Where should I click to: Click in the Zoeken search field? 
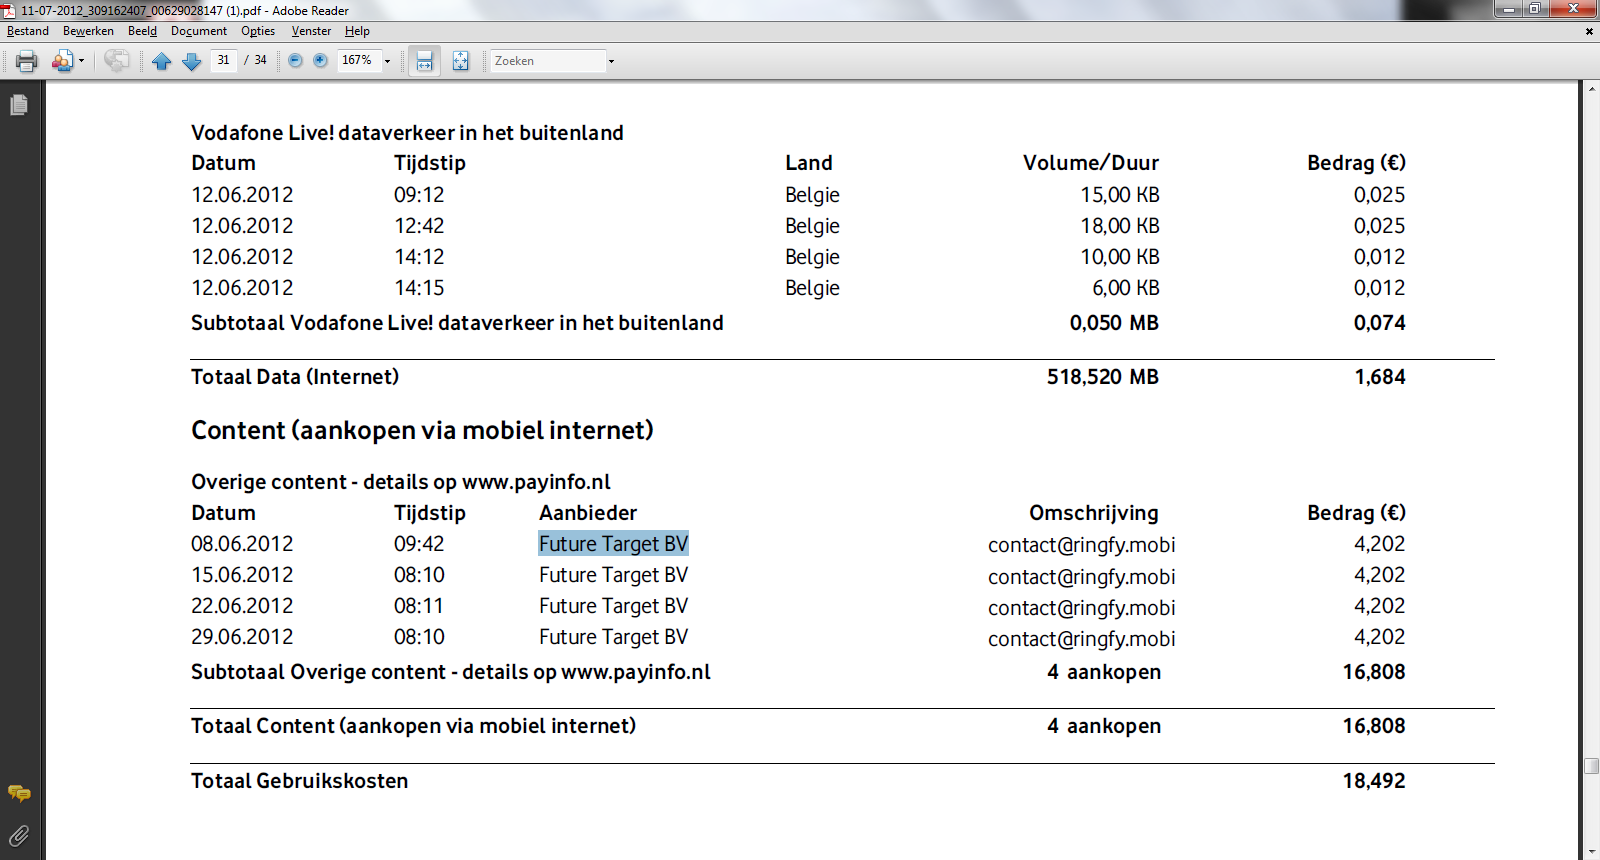pos(547,61)
